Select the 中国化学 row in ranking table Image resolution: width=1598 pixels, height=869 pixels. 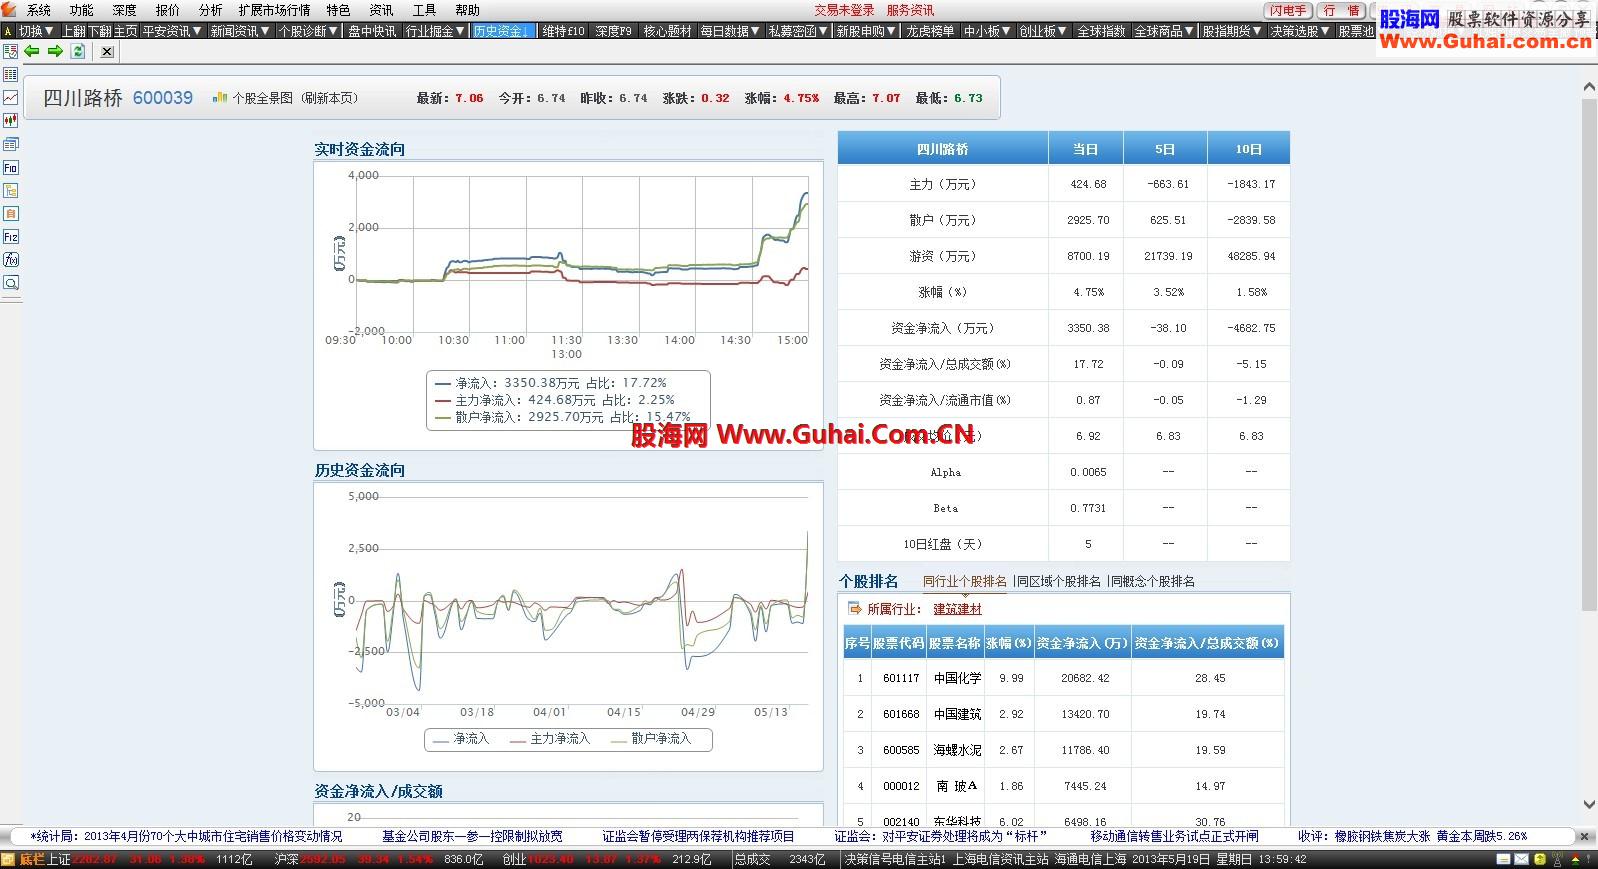click(1064, 678)
